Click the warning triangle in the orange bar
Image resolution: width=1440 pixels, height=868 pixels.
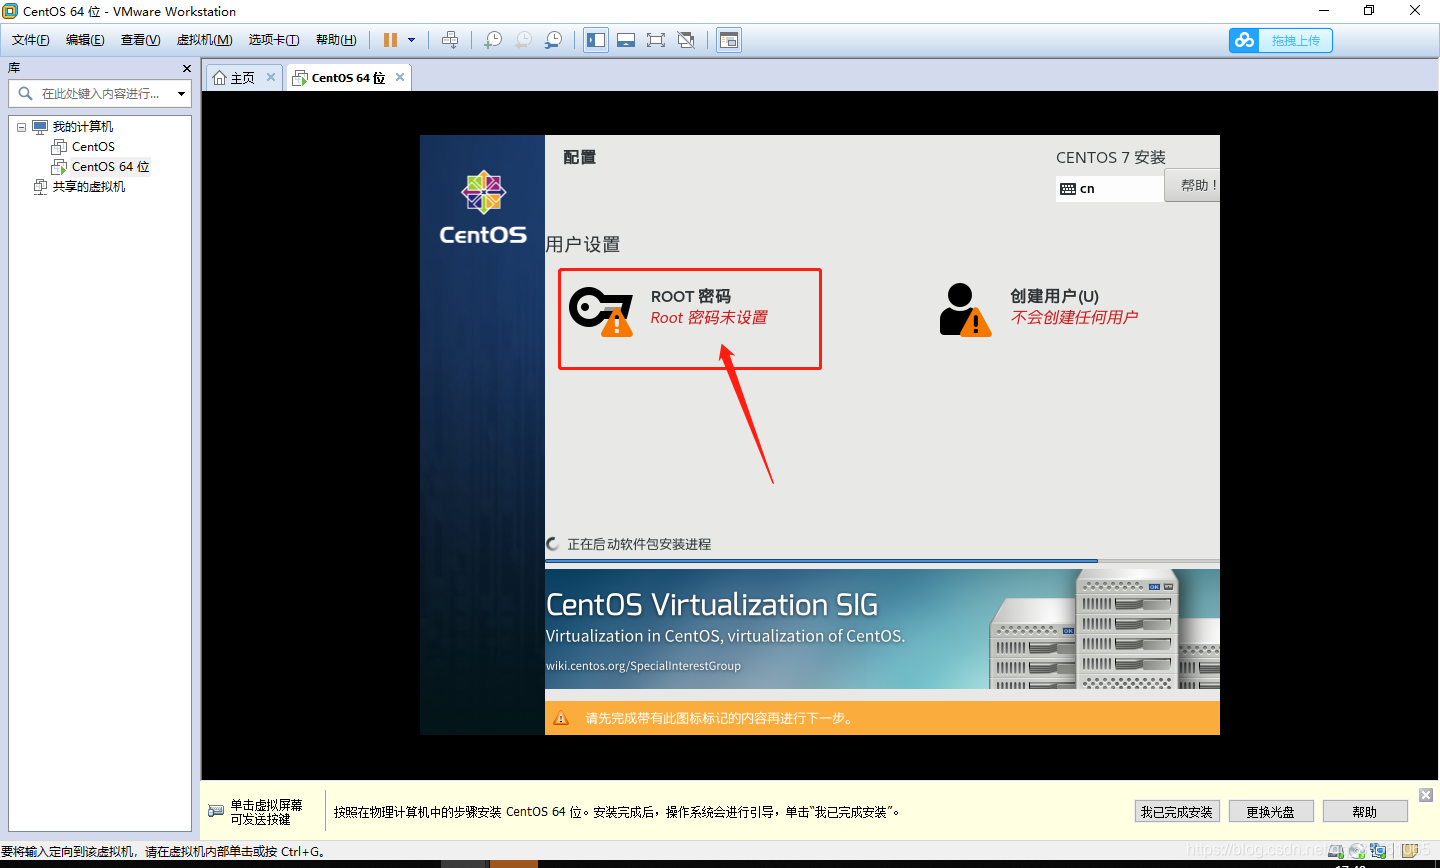(561, 718)
